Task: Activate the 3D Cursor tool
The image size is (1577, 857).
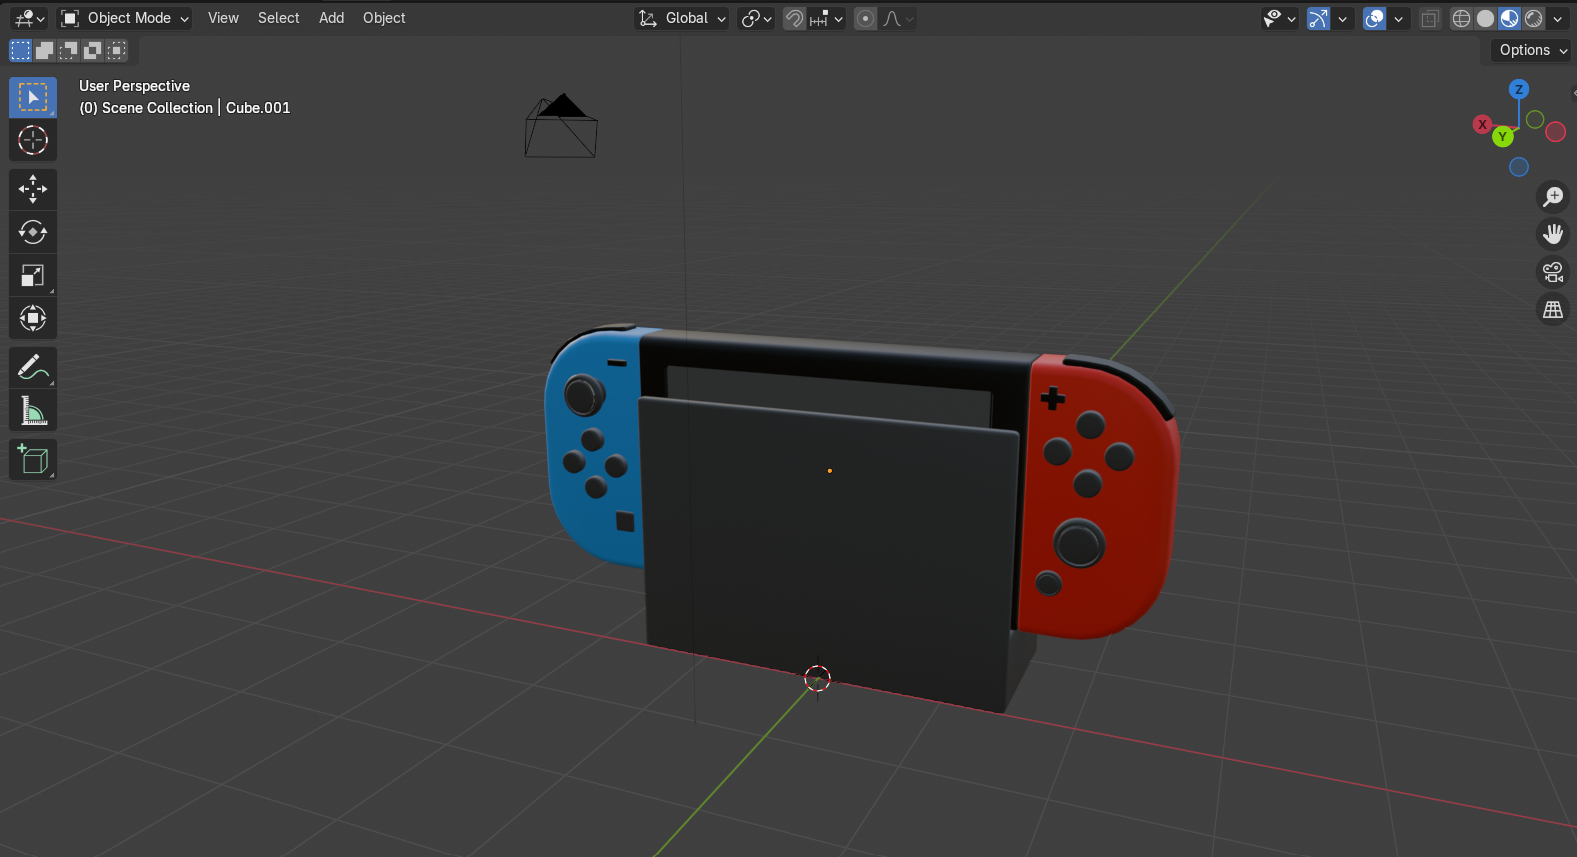Action: click(x=33, y=141)
